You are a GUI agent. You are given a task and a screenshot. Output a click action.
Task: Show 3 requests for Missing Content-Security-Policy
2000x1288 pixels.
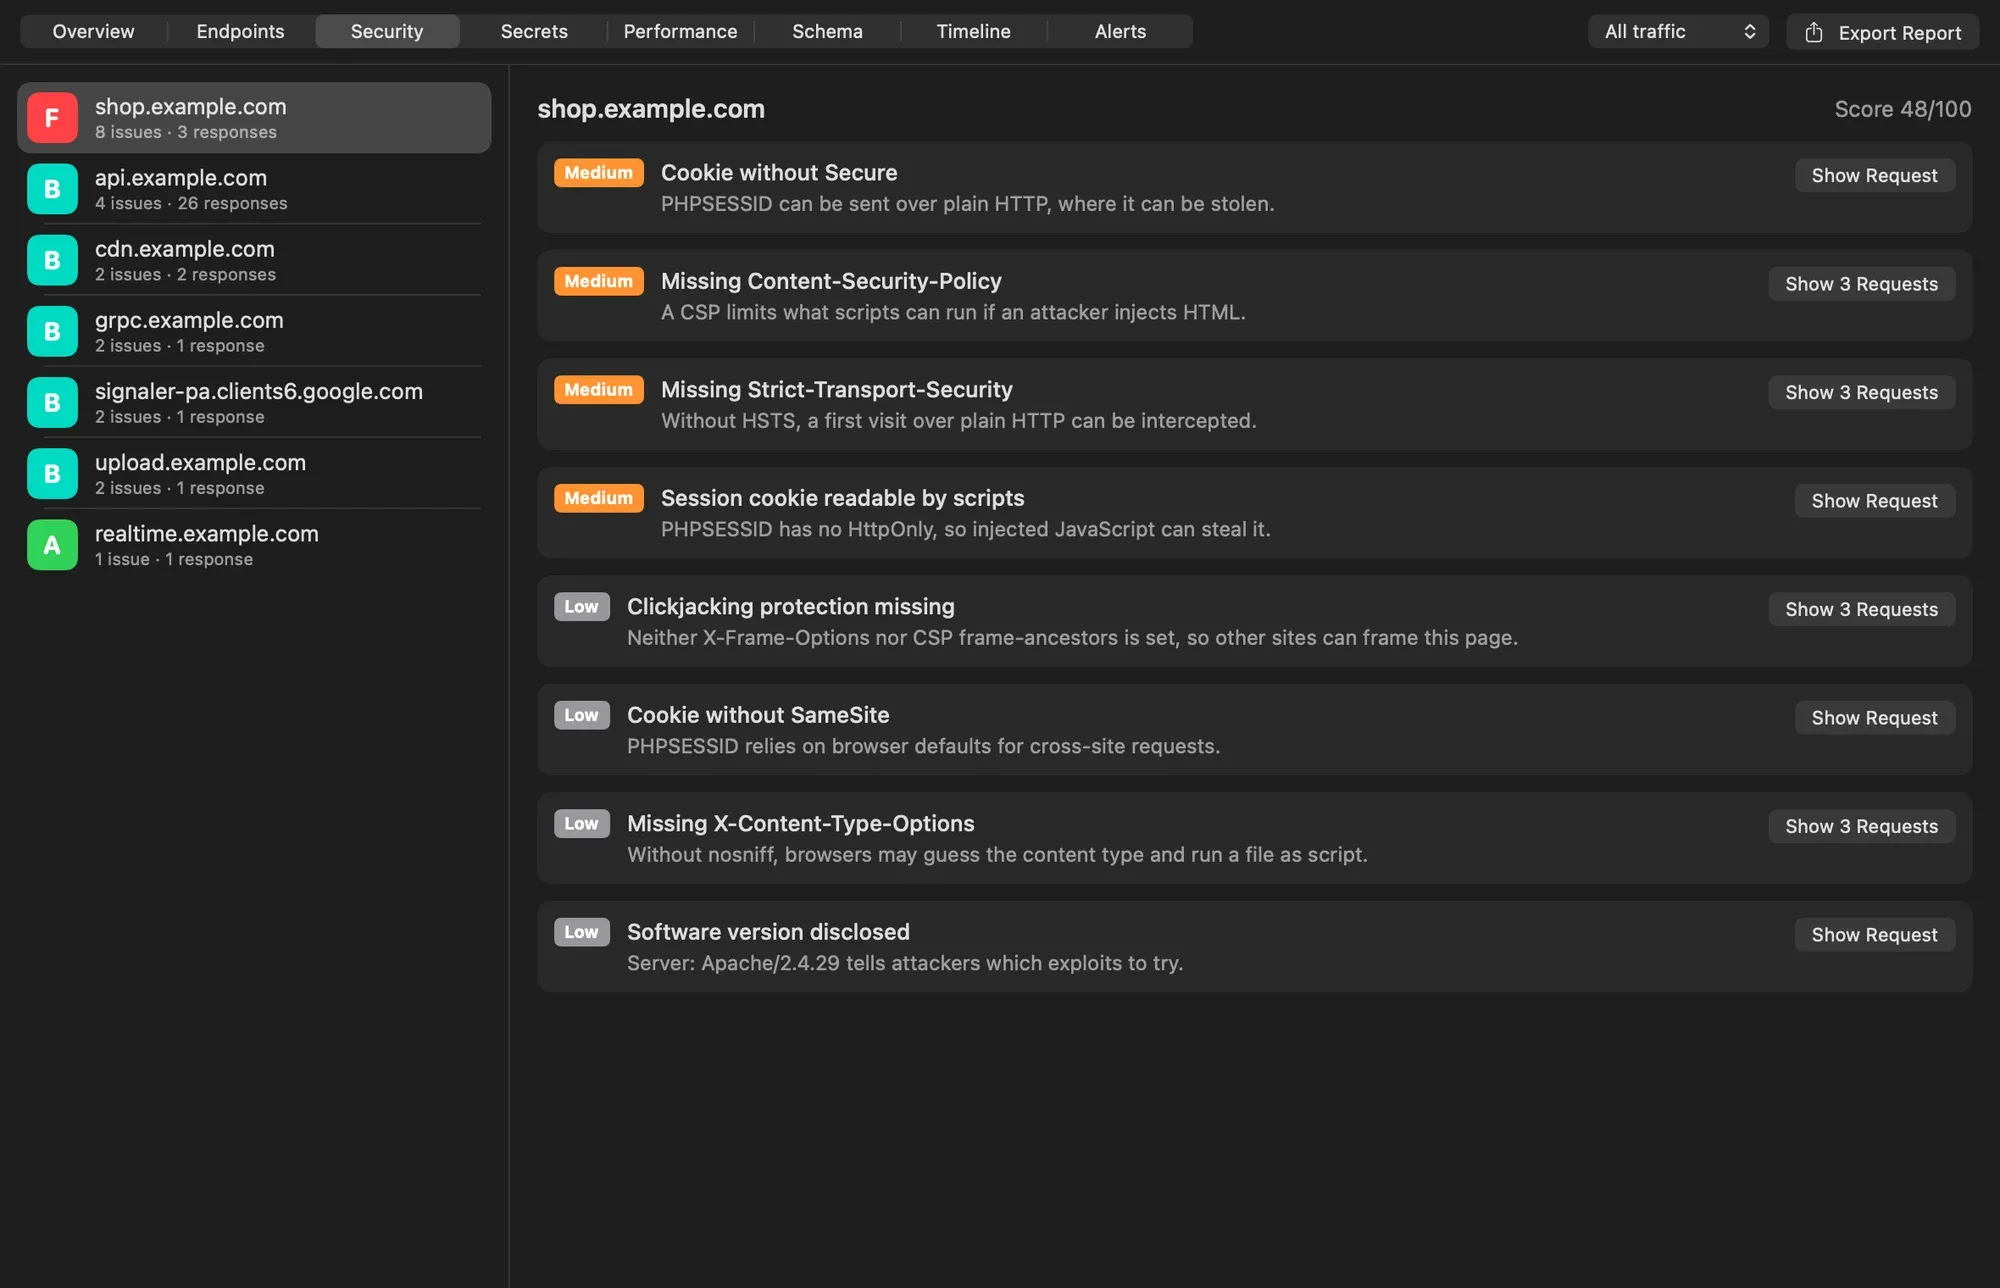1861,284
